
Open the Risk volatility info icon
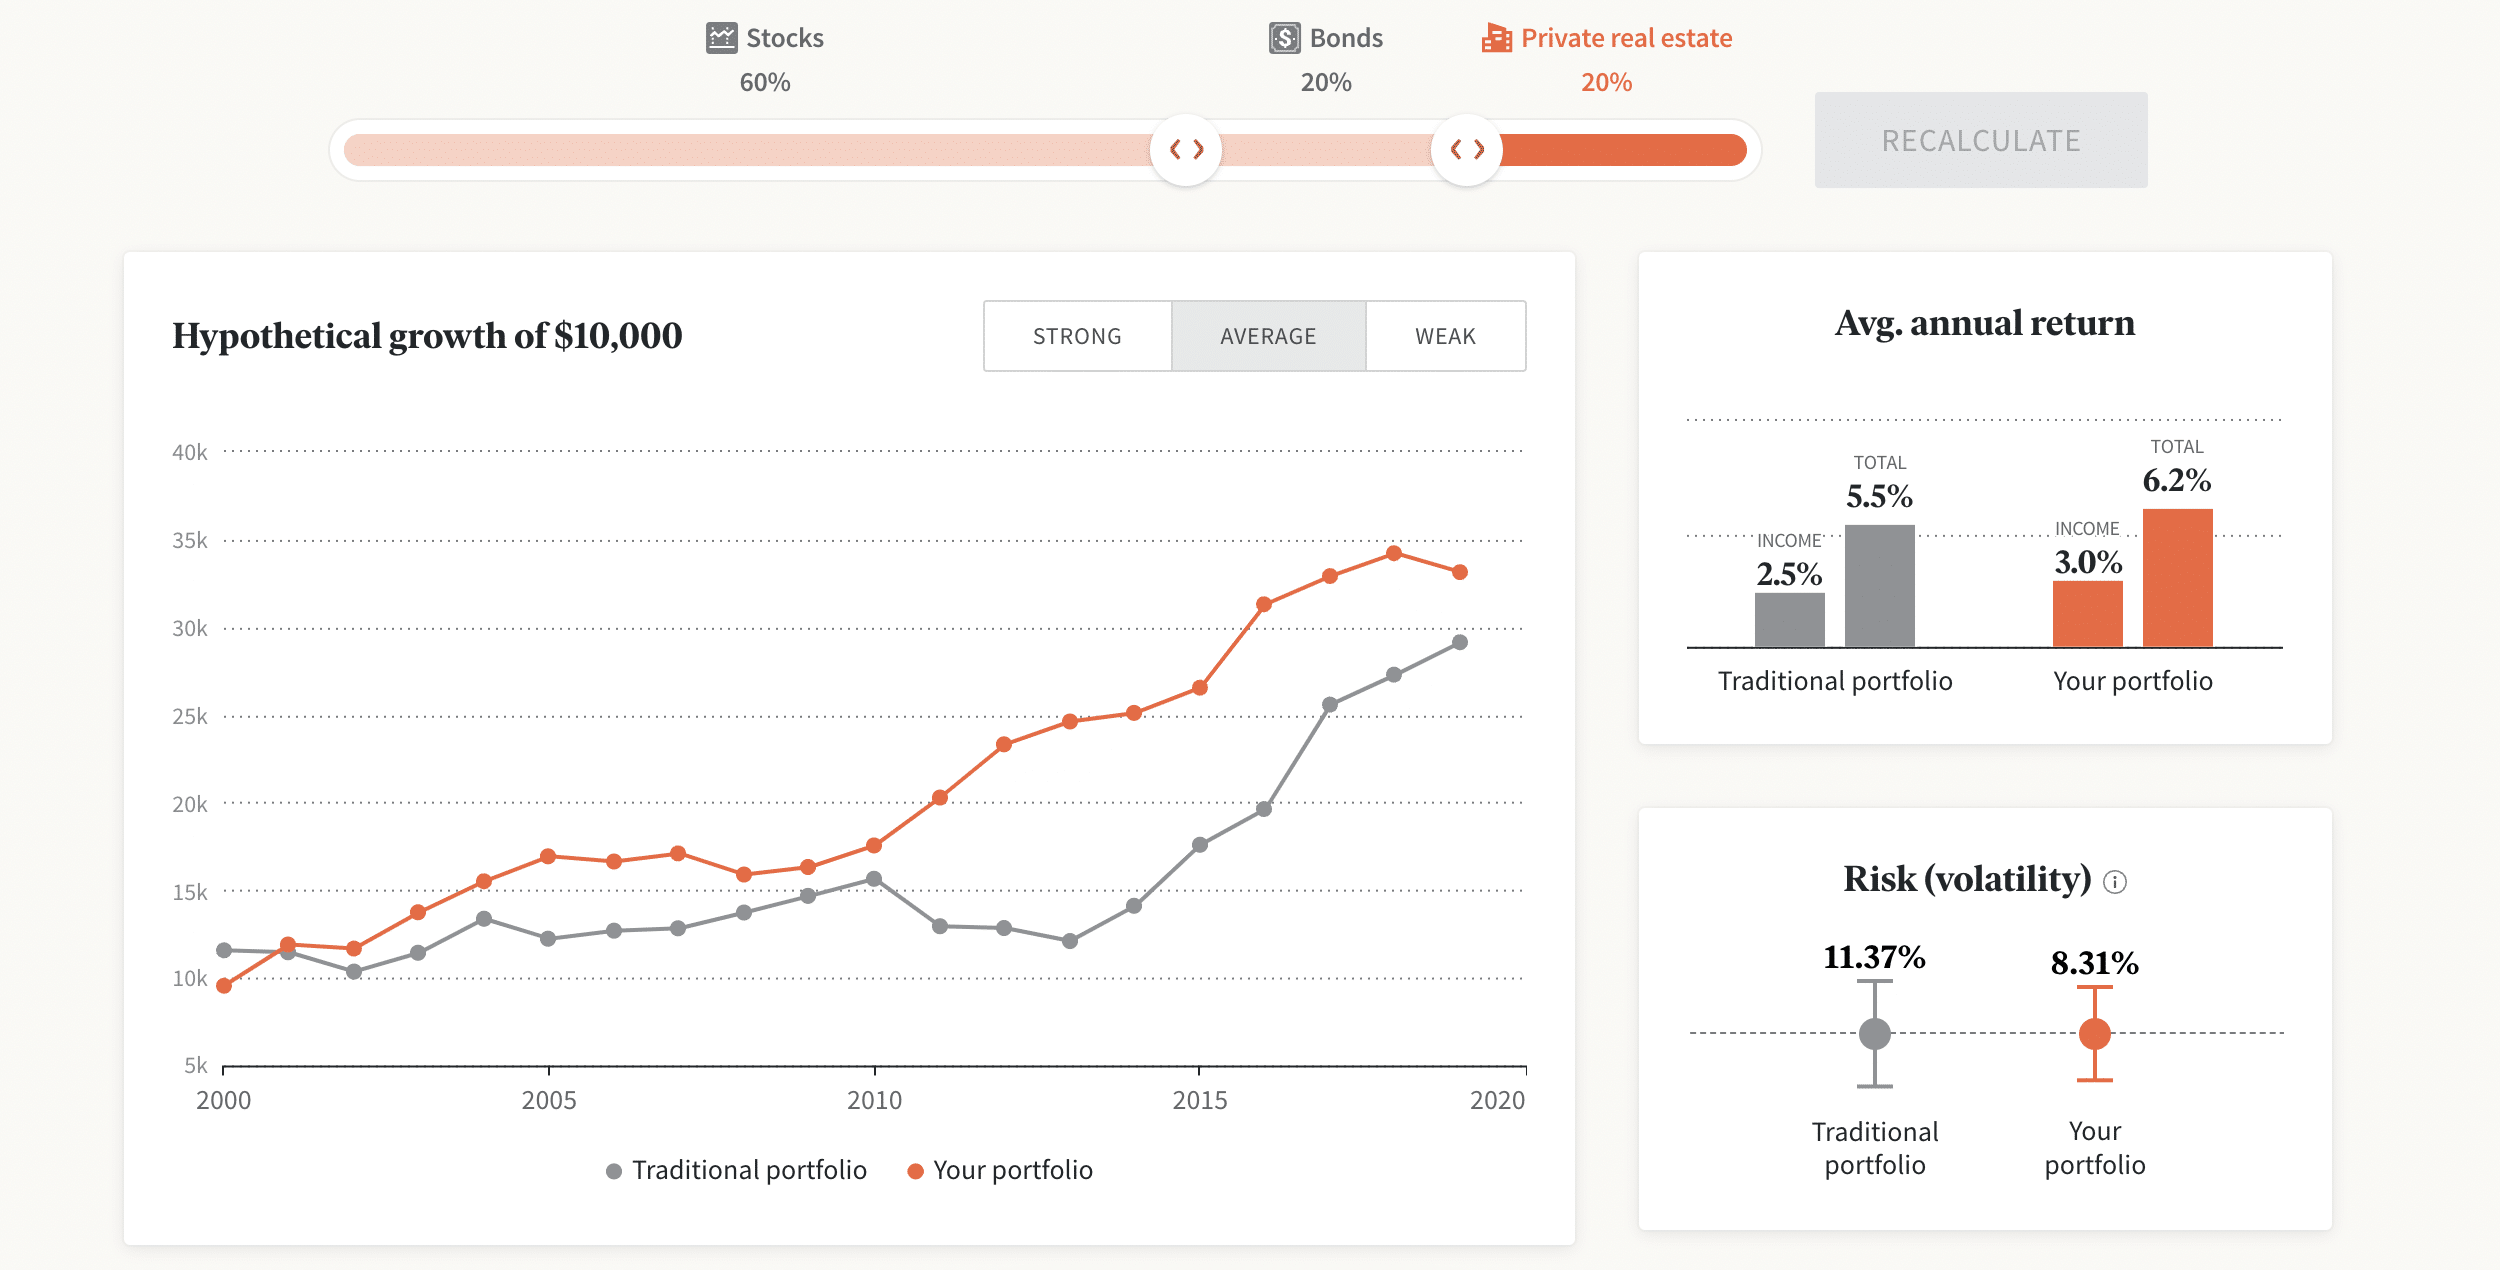(x=2115, y=881)
